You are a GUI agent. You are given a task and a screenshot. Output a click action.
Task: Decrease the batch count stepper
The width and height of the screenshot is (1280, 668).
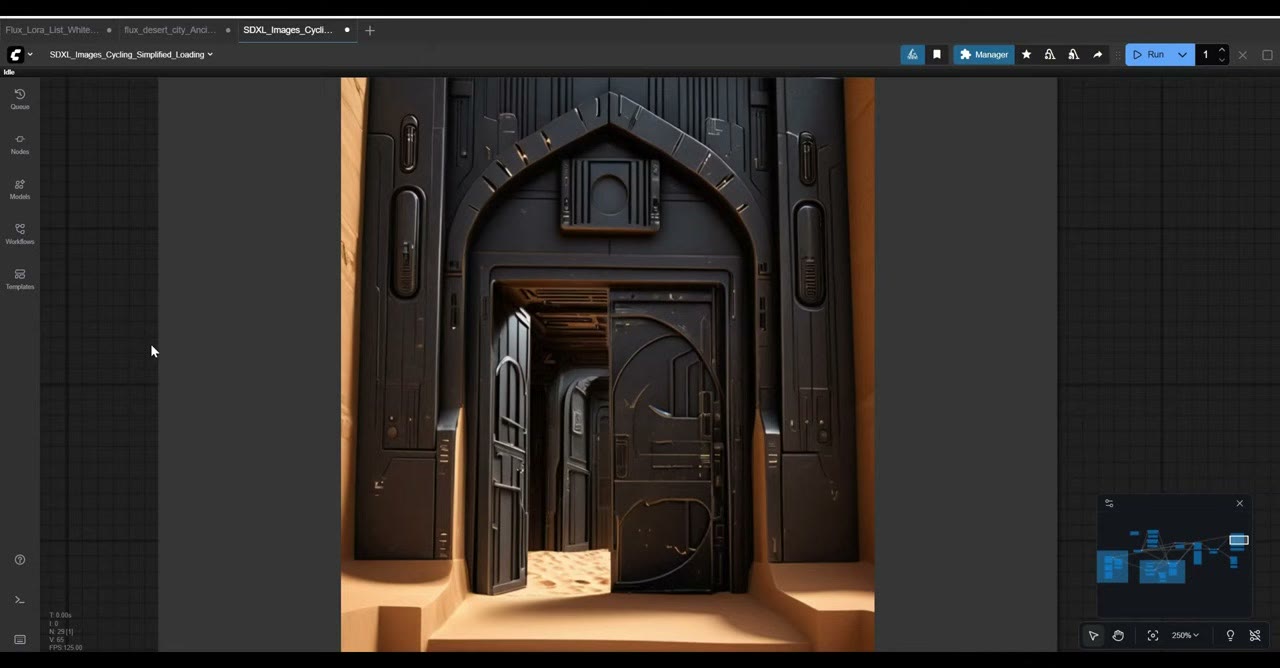click(1222, 60)
